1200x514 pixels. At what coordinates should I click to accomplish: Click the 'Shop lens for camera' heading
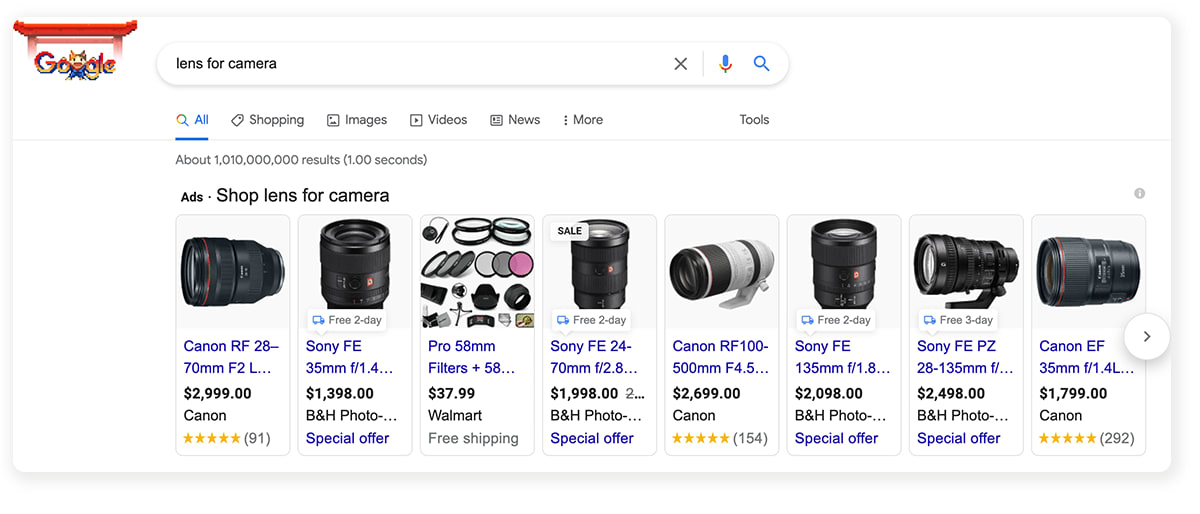[x=303, y=195]
